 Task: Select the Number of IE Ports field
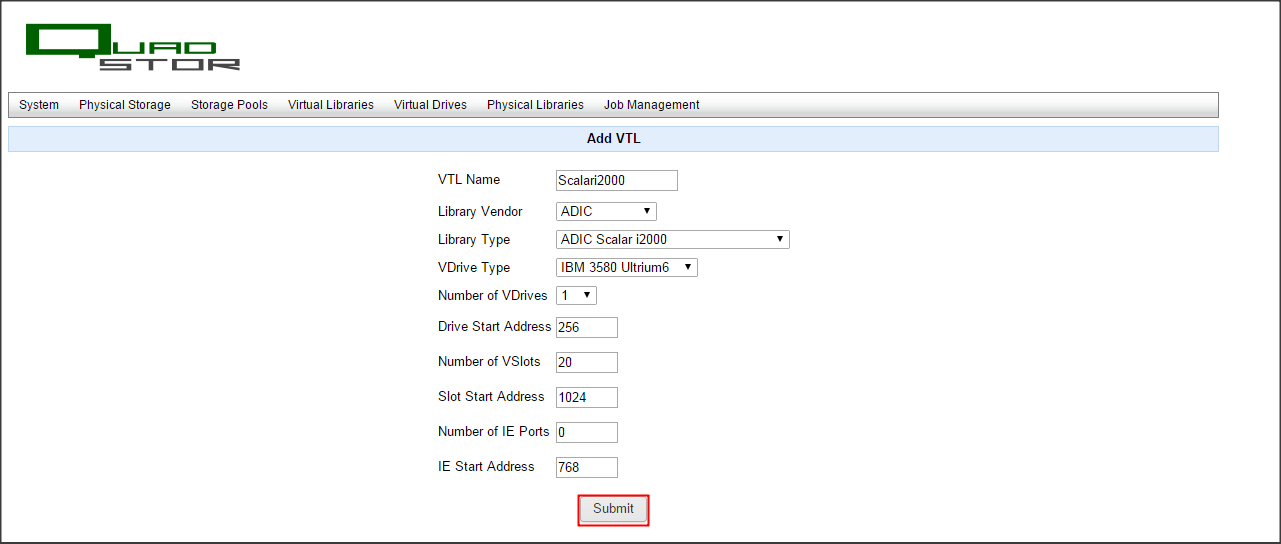(x=587, y=432)
